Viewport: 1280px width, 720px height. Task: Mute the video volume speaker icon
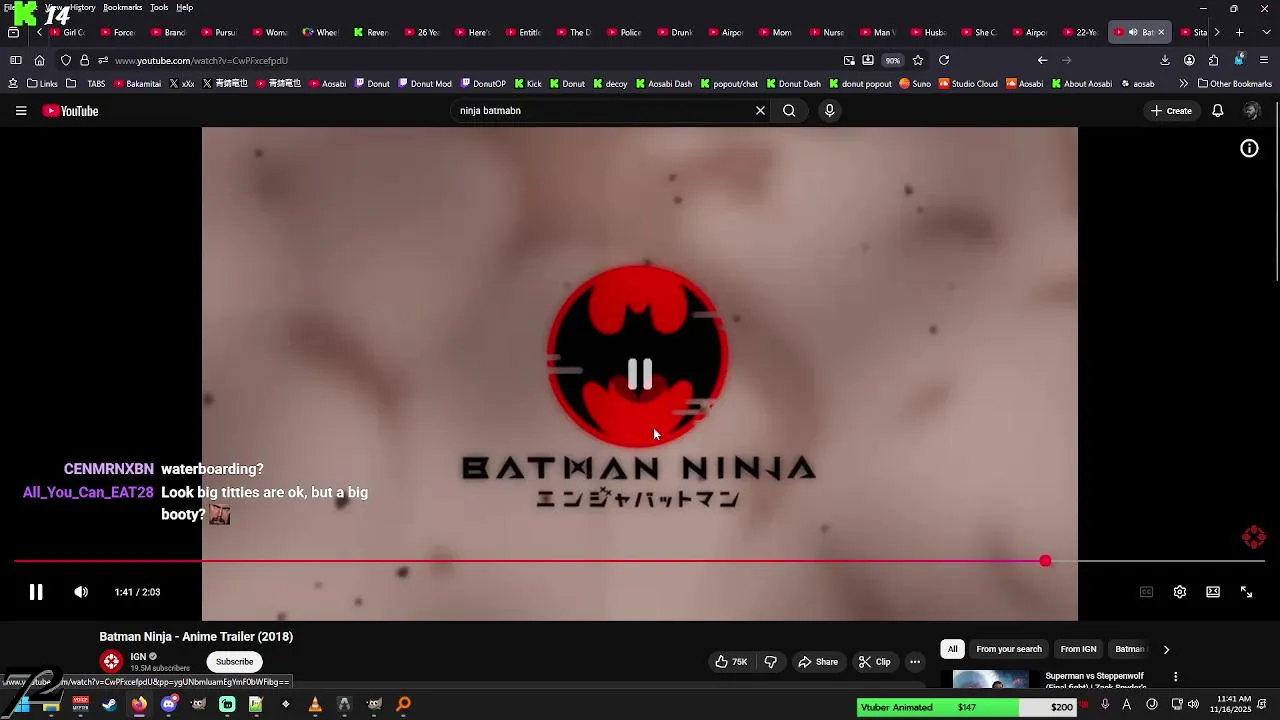(x=81, y=592)
